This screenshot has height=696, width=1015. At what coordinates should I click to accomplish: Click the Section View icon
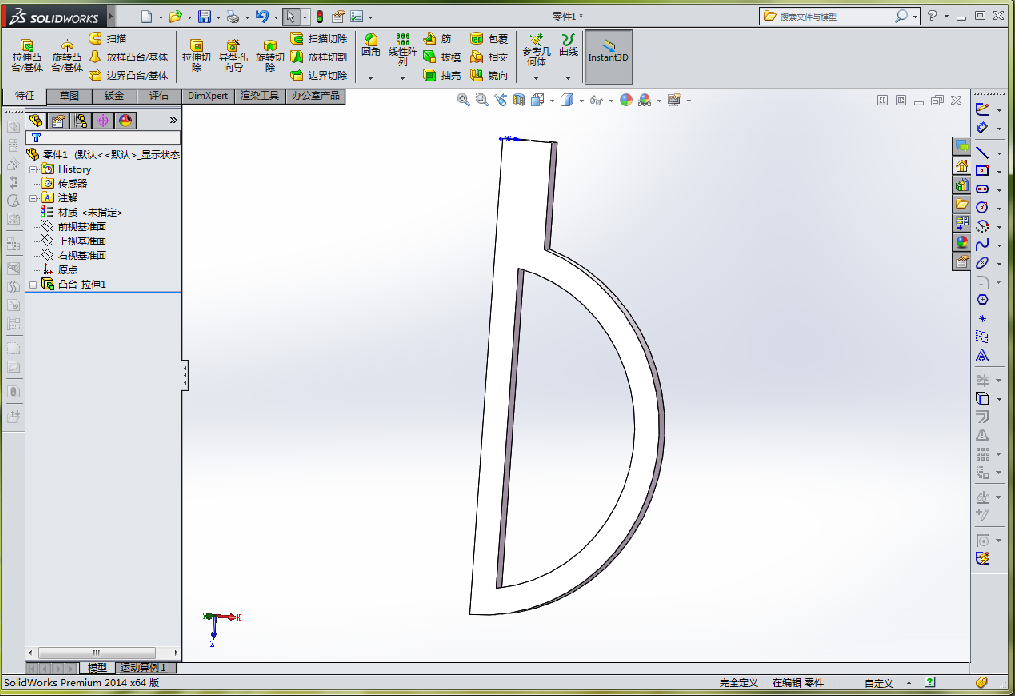click(519, 100)
